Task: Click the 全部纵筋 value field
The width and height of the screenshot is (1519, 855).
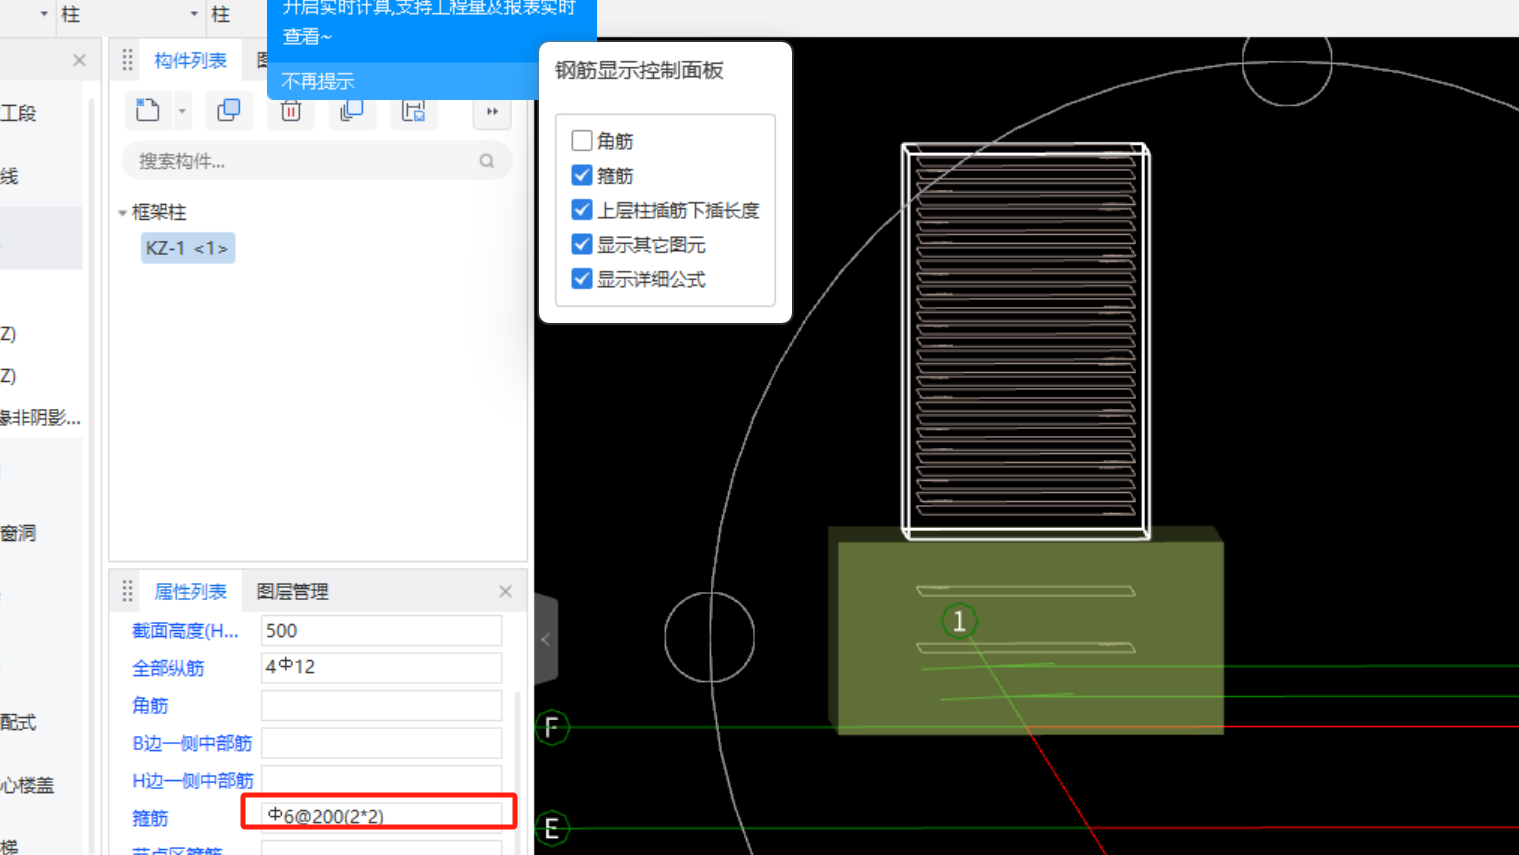Action: [x=381, y=668]
